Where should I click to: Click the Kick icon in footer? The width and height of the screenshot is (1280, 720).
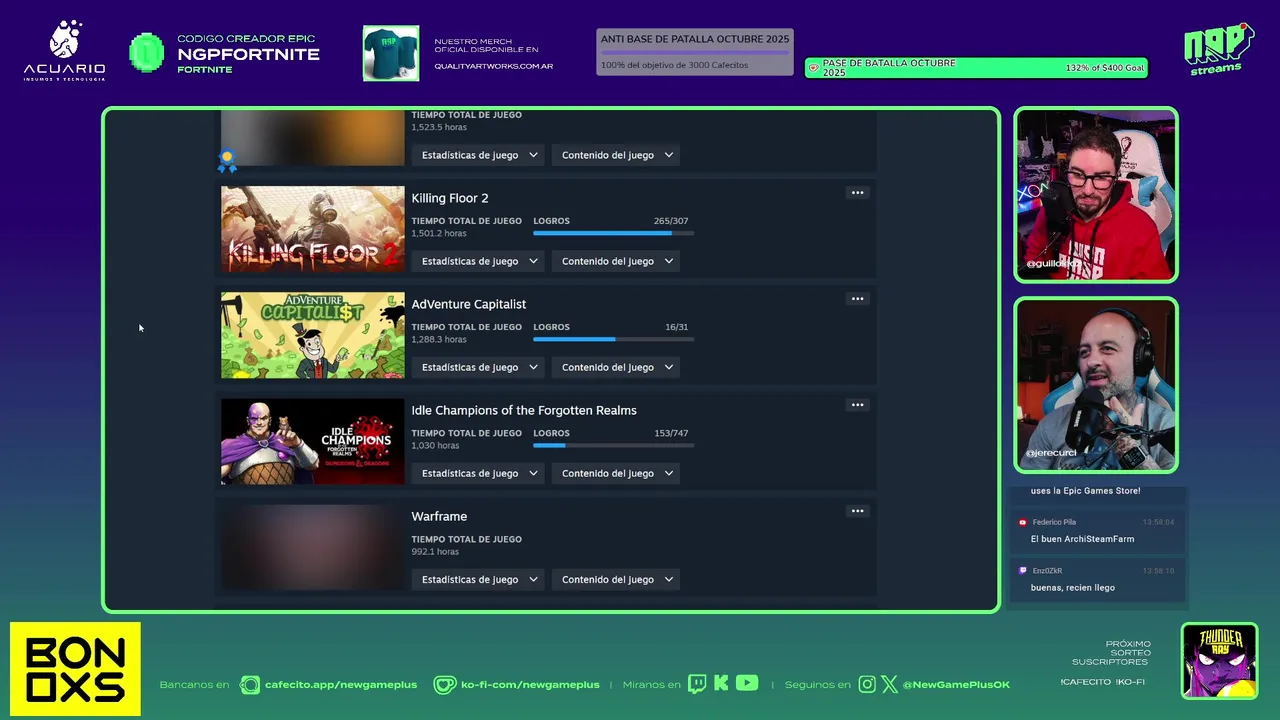click(721, 684)
